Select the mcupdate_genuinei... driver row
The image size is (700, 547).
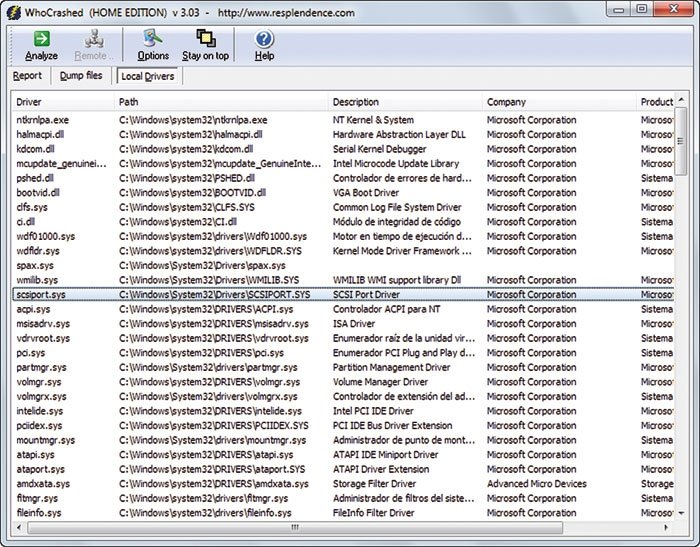pos(343,163)
